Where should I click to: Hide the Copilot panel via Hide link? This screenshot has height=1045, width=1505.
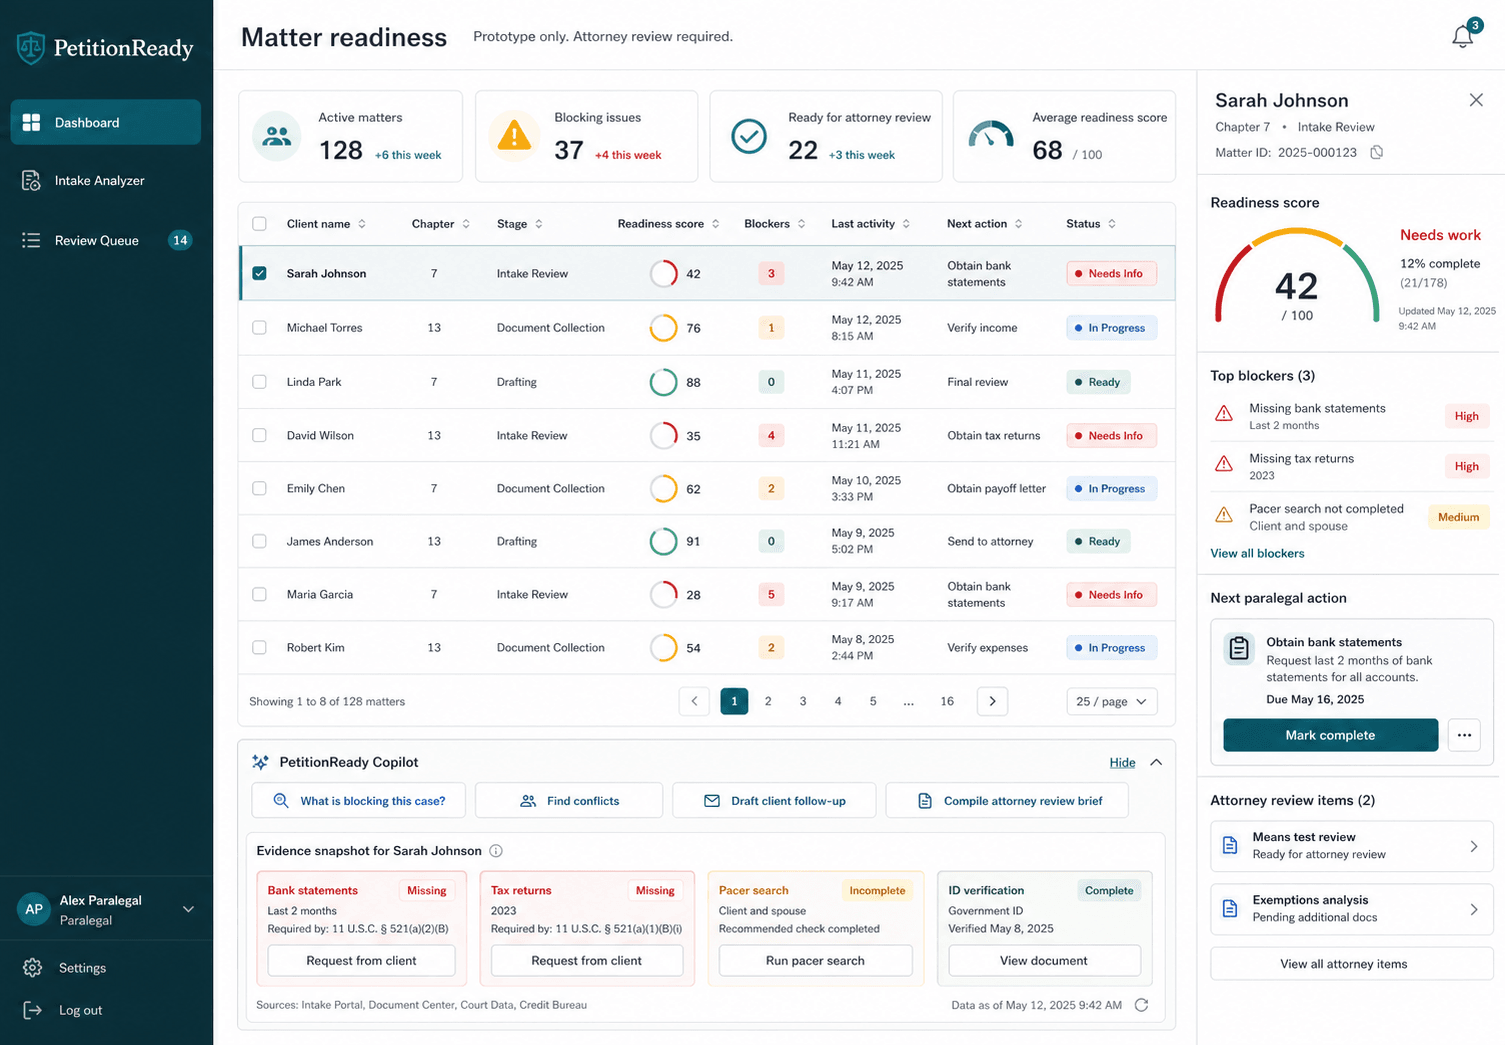click(x=1122, y=762)
